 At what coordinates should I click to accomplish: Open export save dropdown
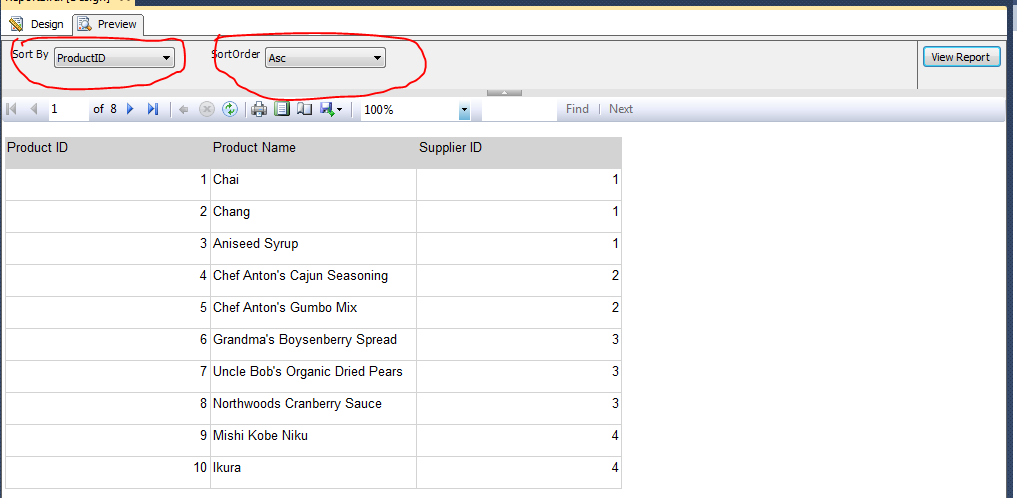(331, 110)
